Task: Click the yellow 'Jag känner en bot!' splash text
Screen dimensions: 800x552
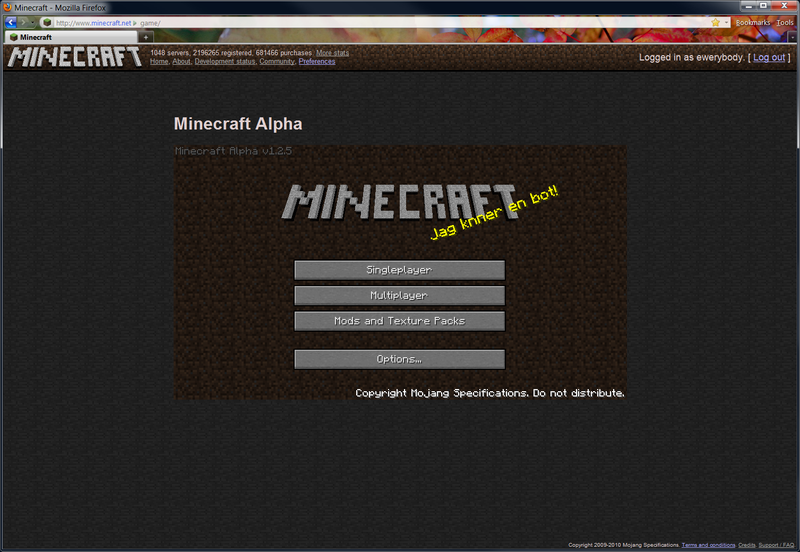Action: click(x=494, y=212)
